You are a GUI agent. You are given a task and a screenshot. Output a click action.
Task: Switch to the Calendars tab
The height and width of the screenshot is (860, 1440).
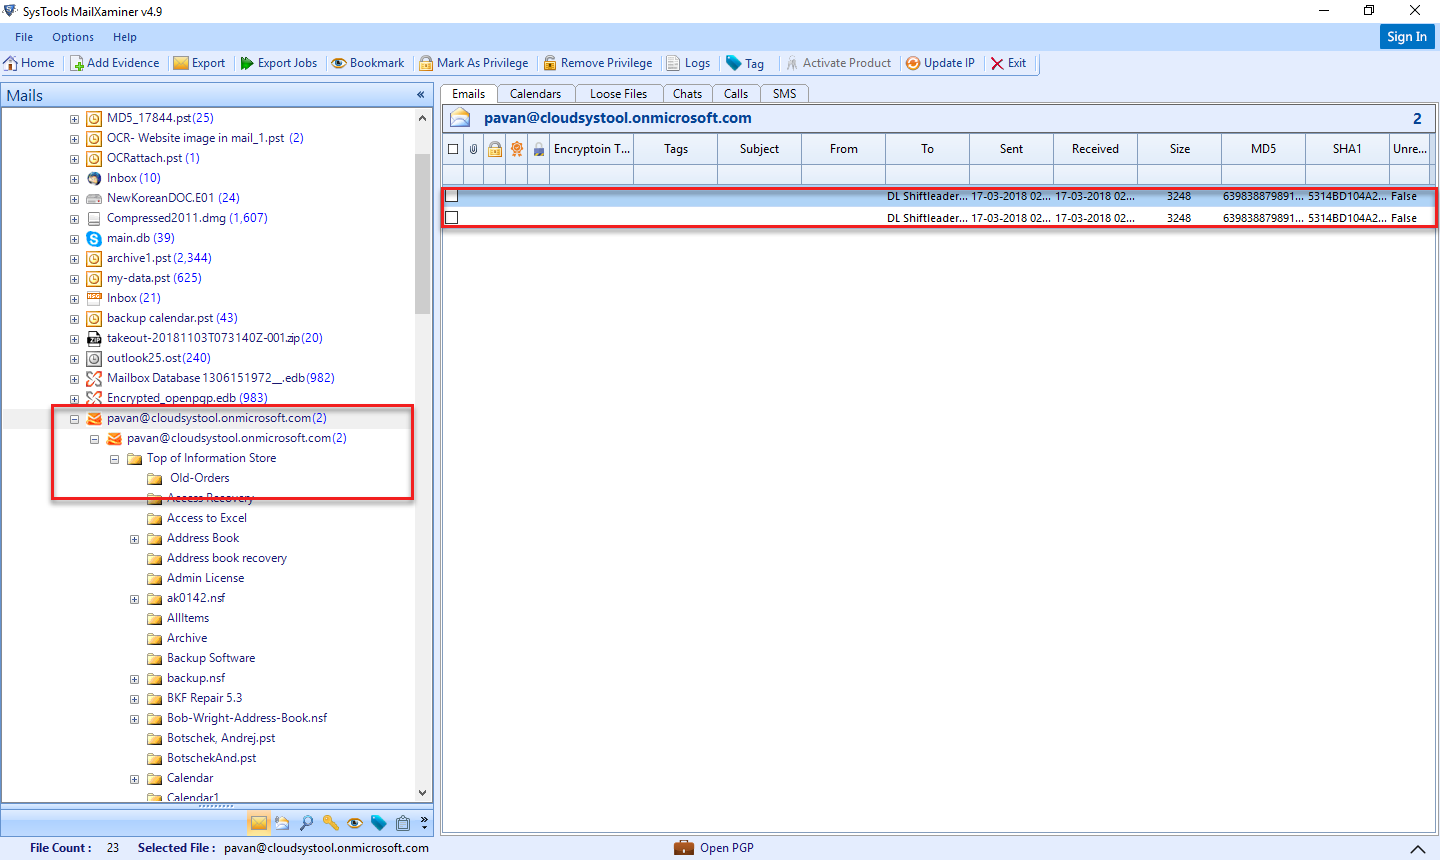click(535, 94)
